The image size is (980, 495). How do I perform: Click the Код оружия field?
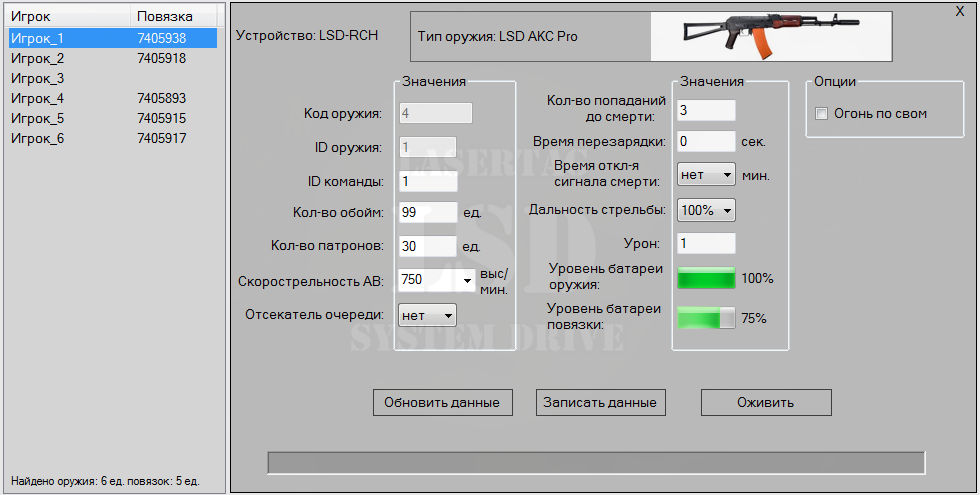point(436,113)
